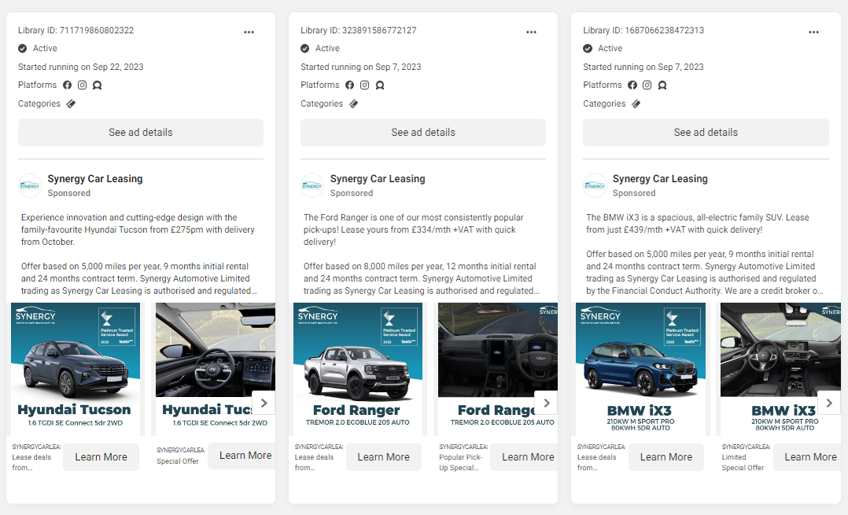The height and width of the screenshot is (515, 848).
Task: Click 'Sponsored' label under BMW ad advertiser
Action: (634, 193)
